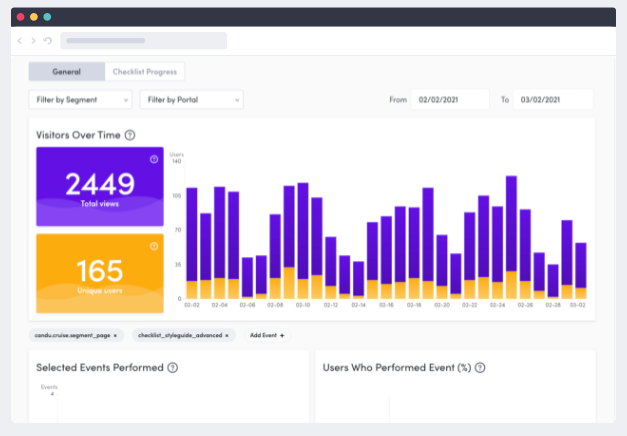
Task: Remove the candu.cruise.segment_page event tag
Action: pos(115,335)
